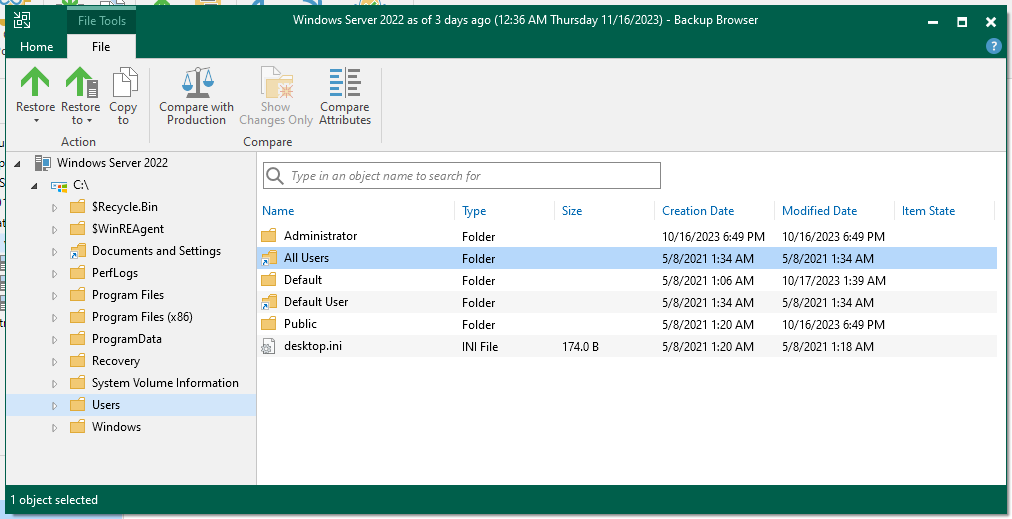
Task: Sort list by Item State column
Action: pos(928,210)
